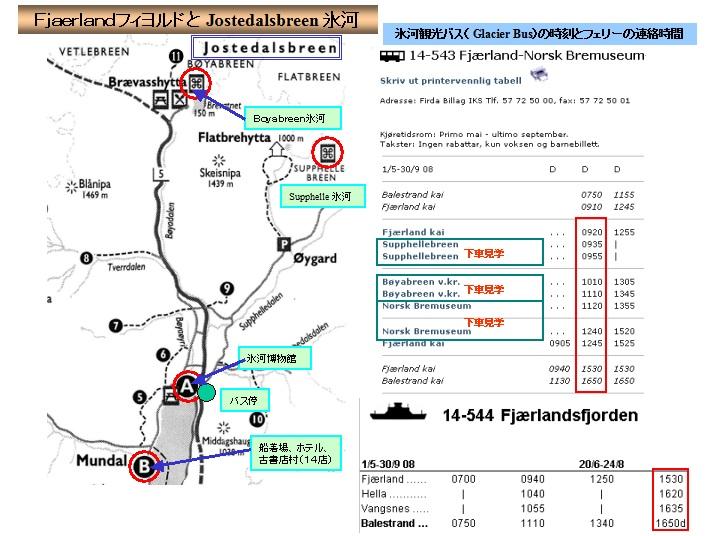Select the circled marker A on map
Screen dimensions: 716x536
186,386
